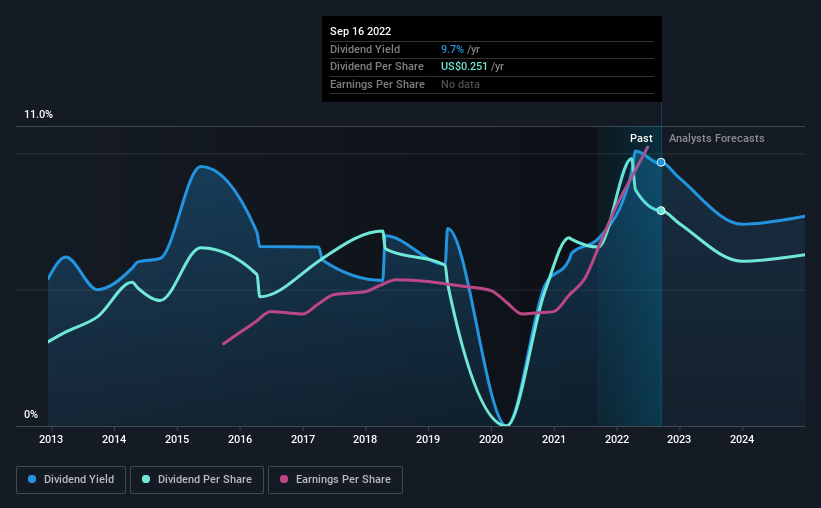Click the 9.7% dividend yield value

(x=452, y=49)
